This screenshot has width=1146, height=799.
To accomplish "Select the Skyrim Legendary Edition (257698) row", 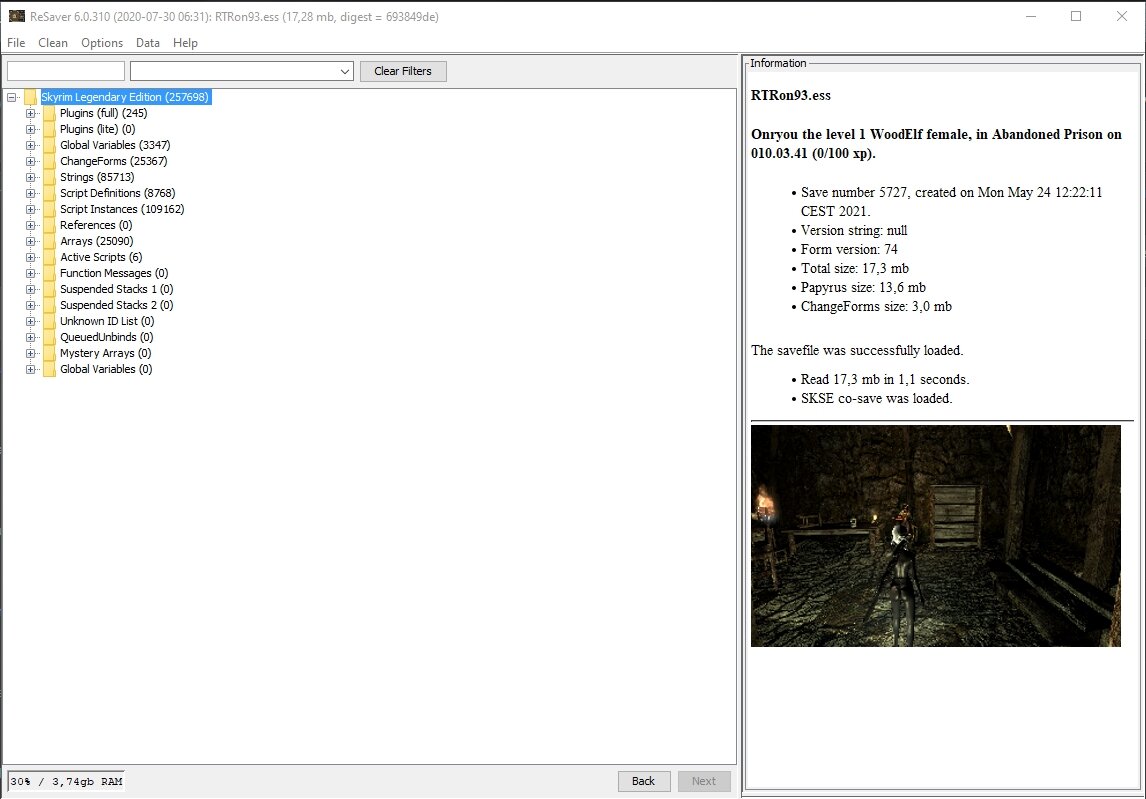I will [x=125, y=97].
